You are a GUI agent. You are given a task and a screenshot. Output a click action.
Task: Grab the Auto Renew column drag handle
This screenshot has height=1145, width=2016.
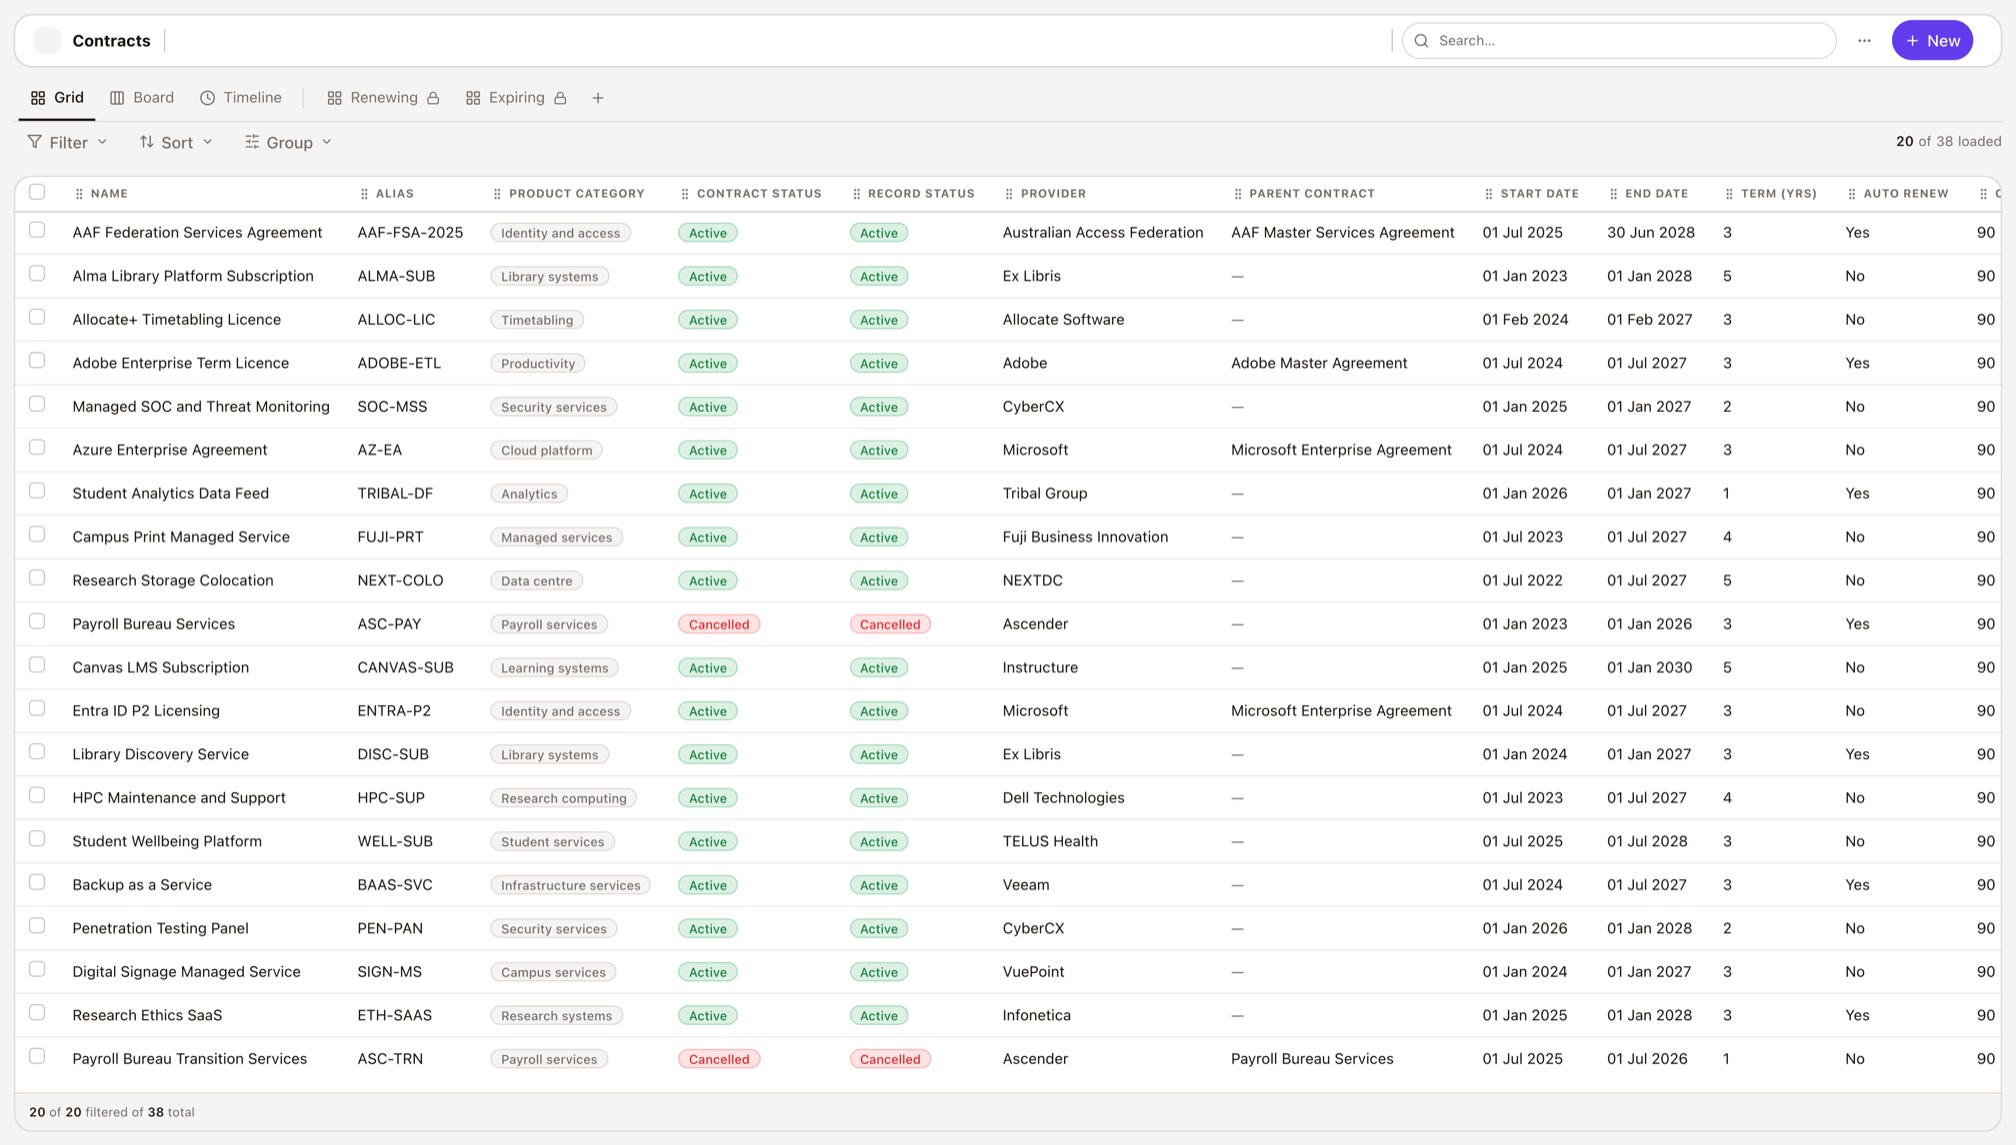point(1852,194)
